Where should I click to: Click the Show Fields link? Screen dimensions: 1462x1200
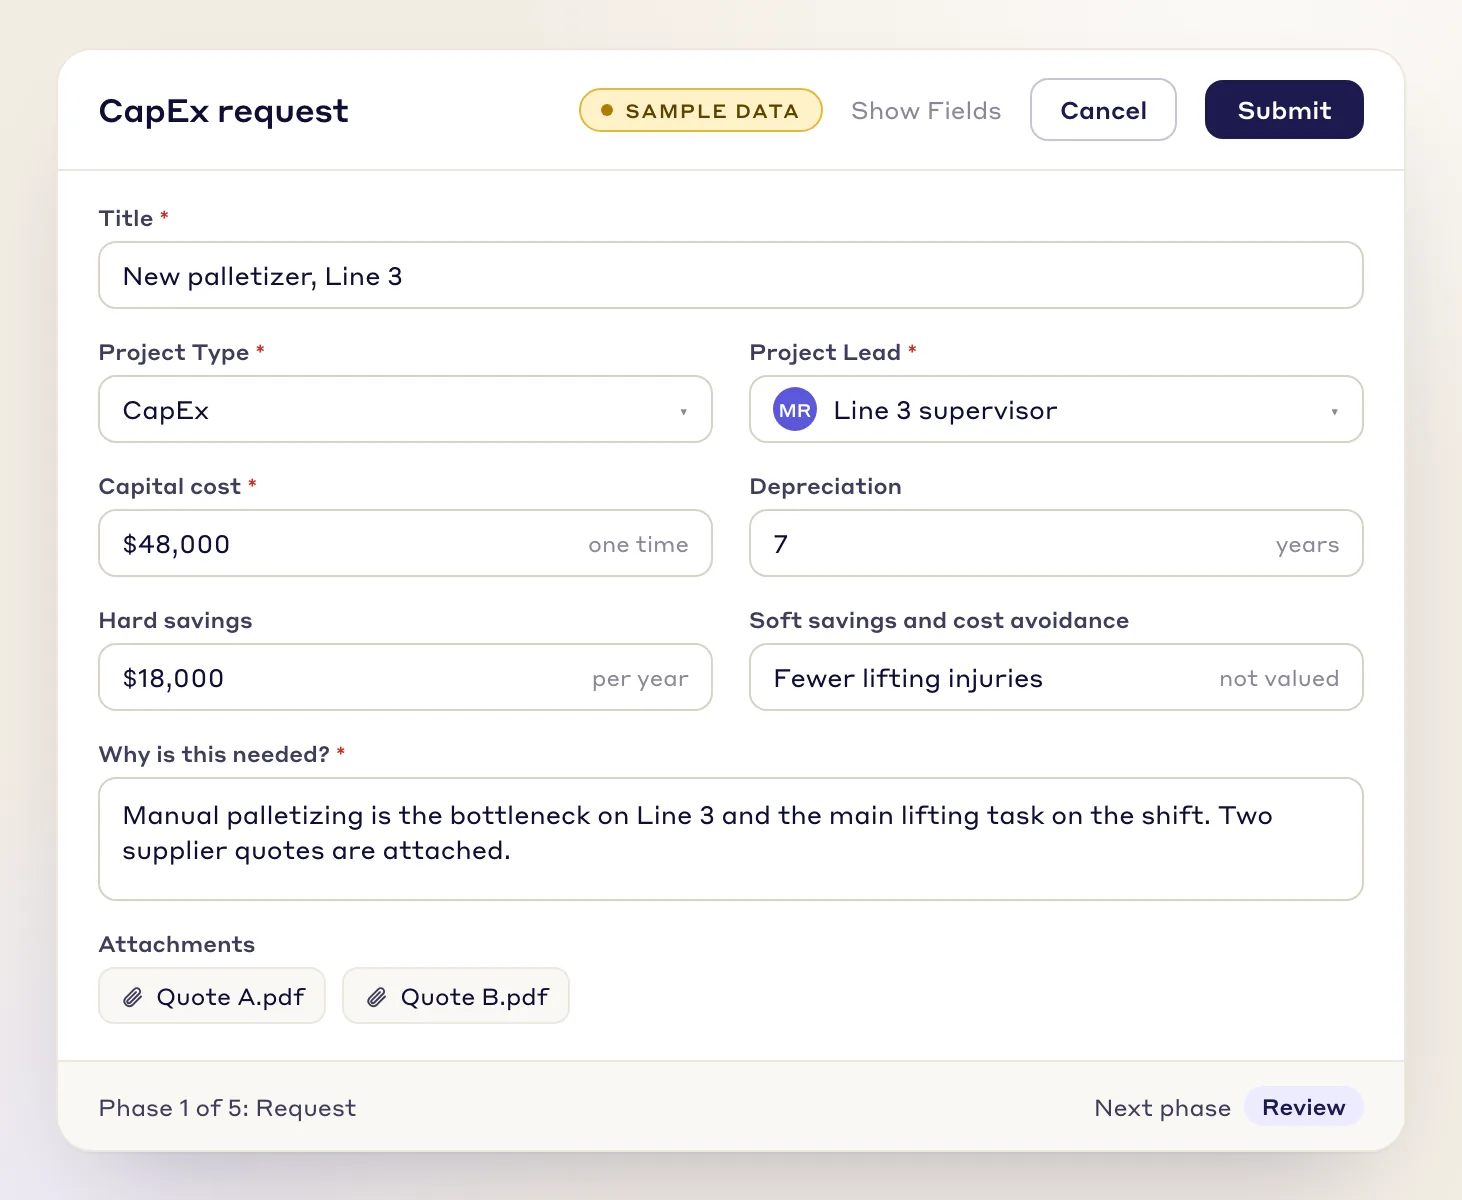[x=926, y=111]
